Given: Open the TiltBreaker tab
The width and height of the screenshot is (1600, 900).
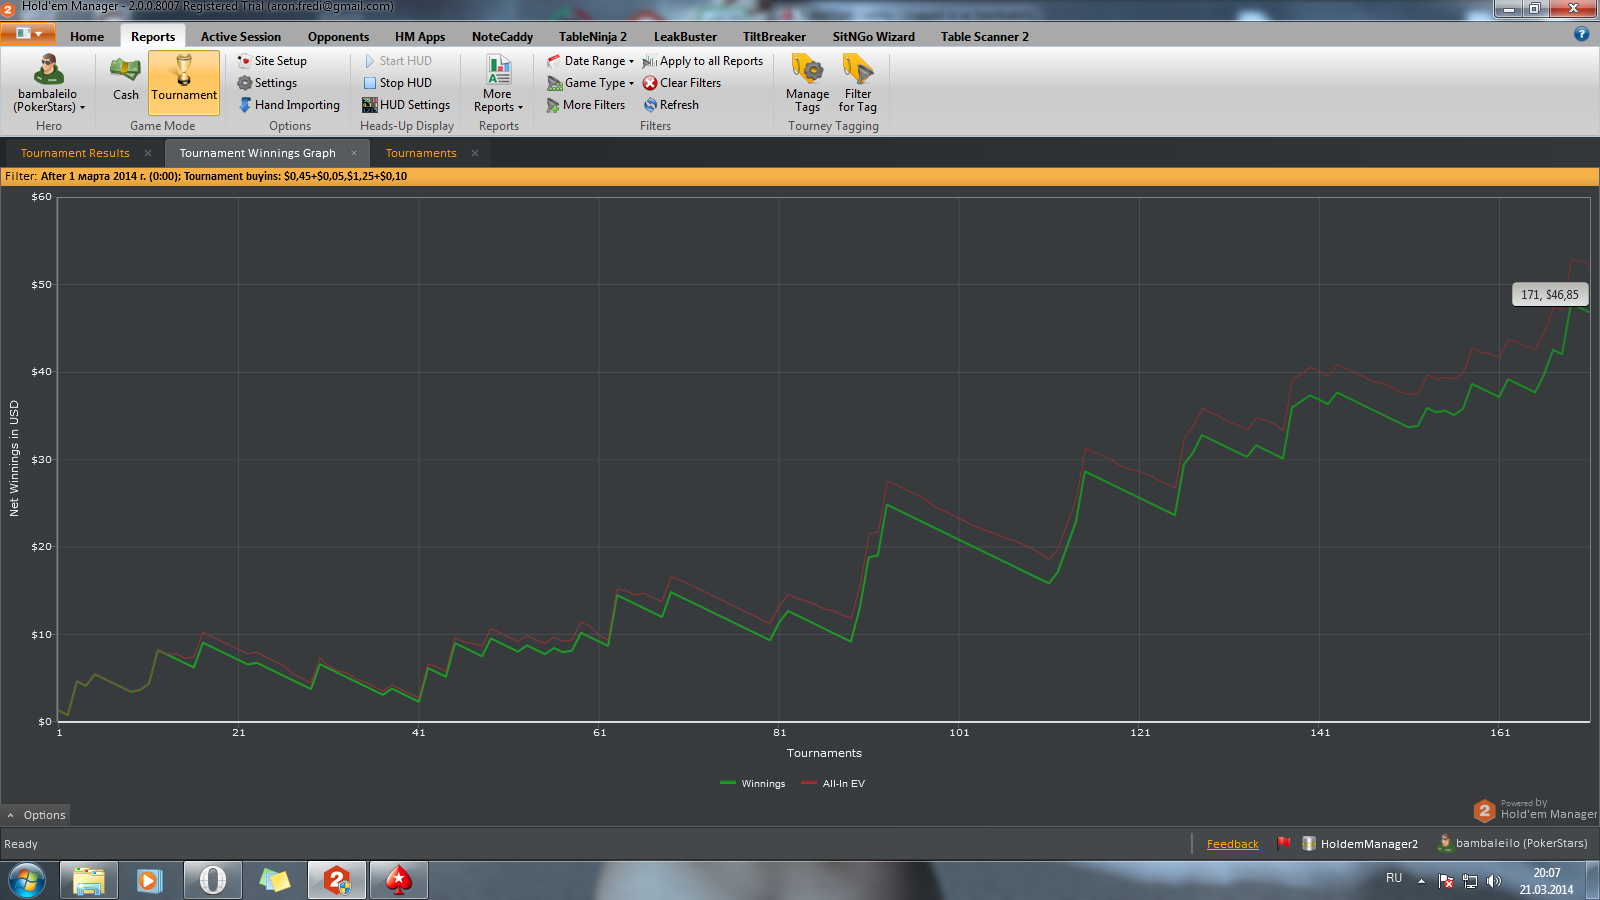Looking at the screenshot, I should point(774,37).
